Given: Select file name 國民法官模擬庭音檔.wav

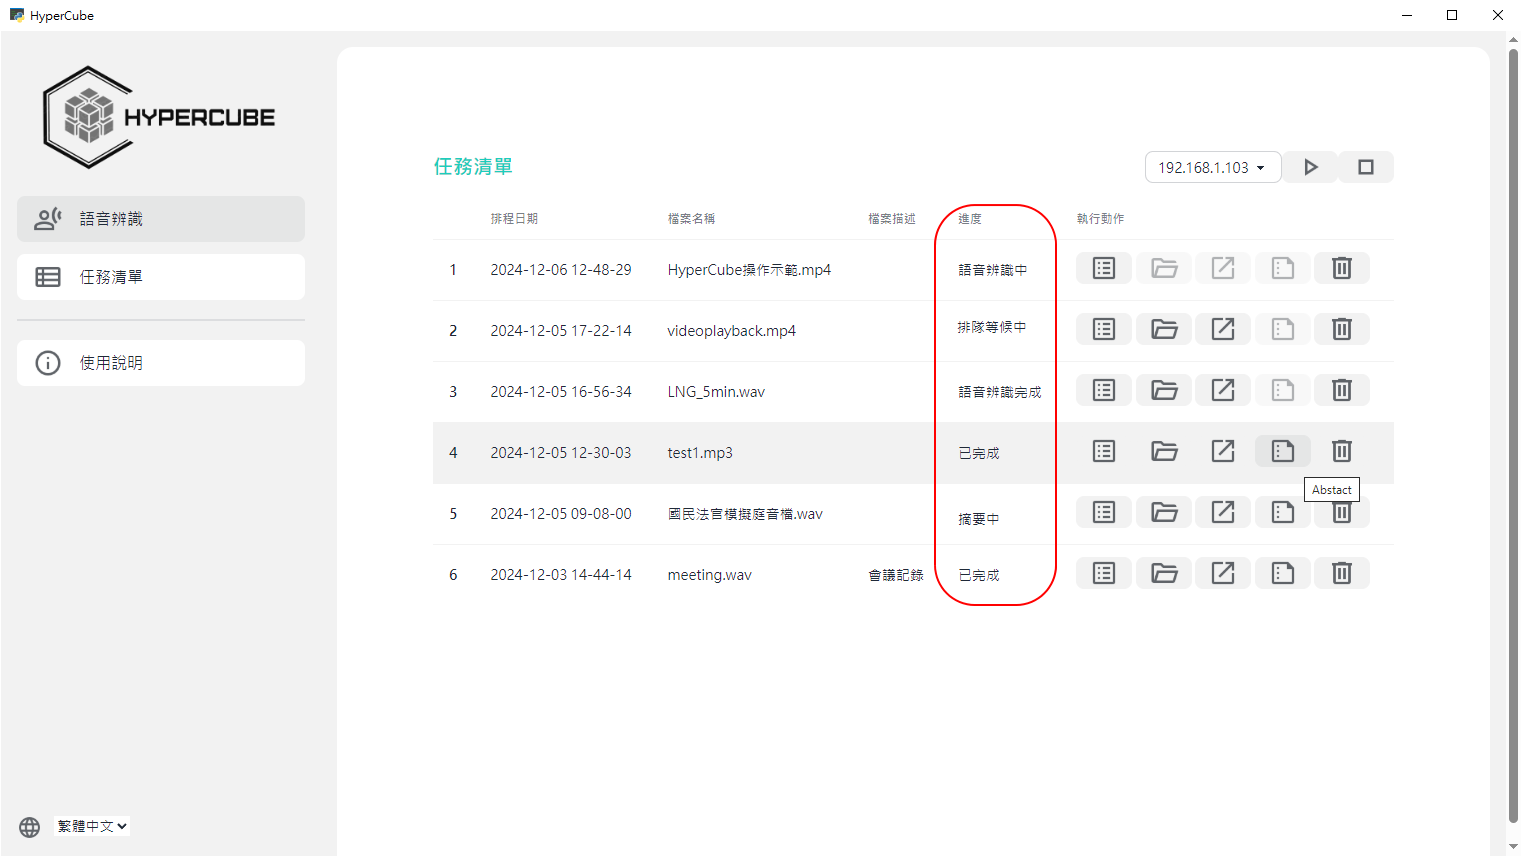Looking at the screenshot, I should coord(745,514).
